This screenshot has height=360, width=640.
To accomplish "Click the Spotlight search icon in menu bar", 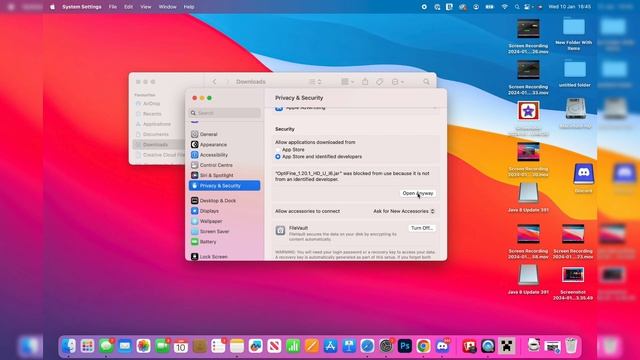I will point(517,7).
